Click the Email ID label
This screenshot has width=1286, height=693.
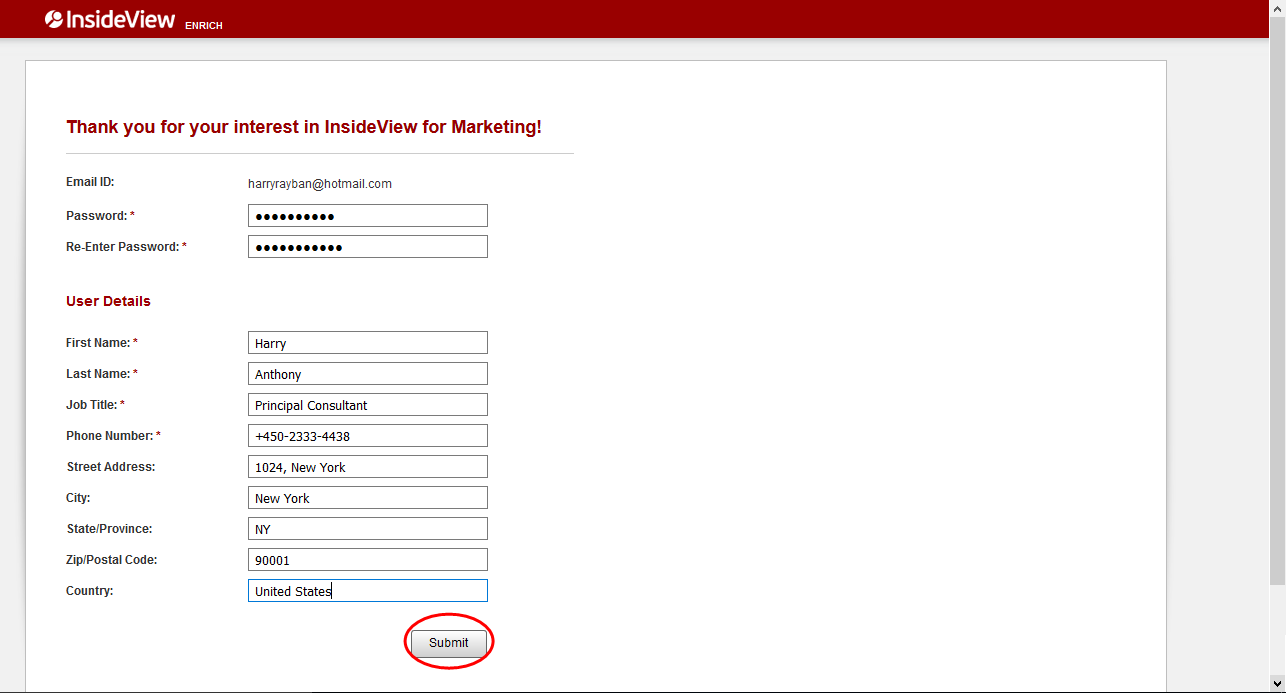tap(90, 182)
